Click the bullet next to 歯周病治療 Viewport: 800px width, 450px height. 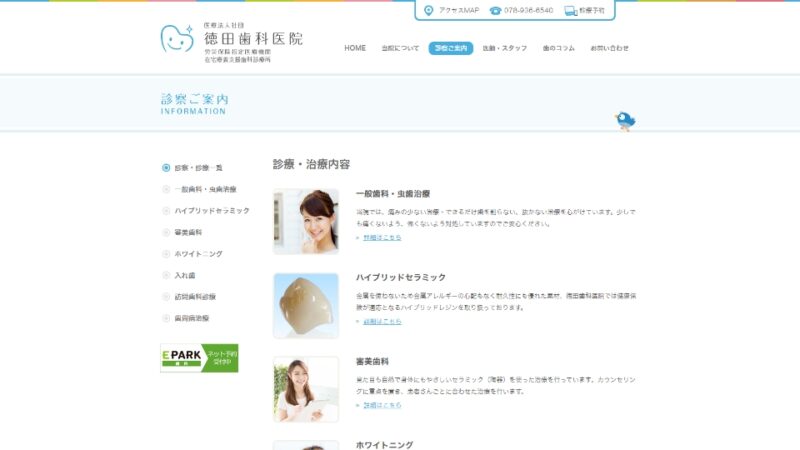point(166,318)
